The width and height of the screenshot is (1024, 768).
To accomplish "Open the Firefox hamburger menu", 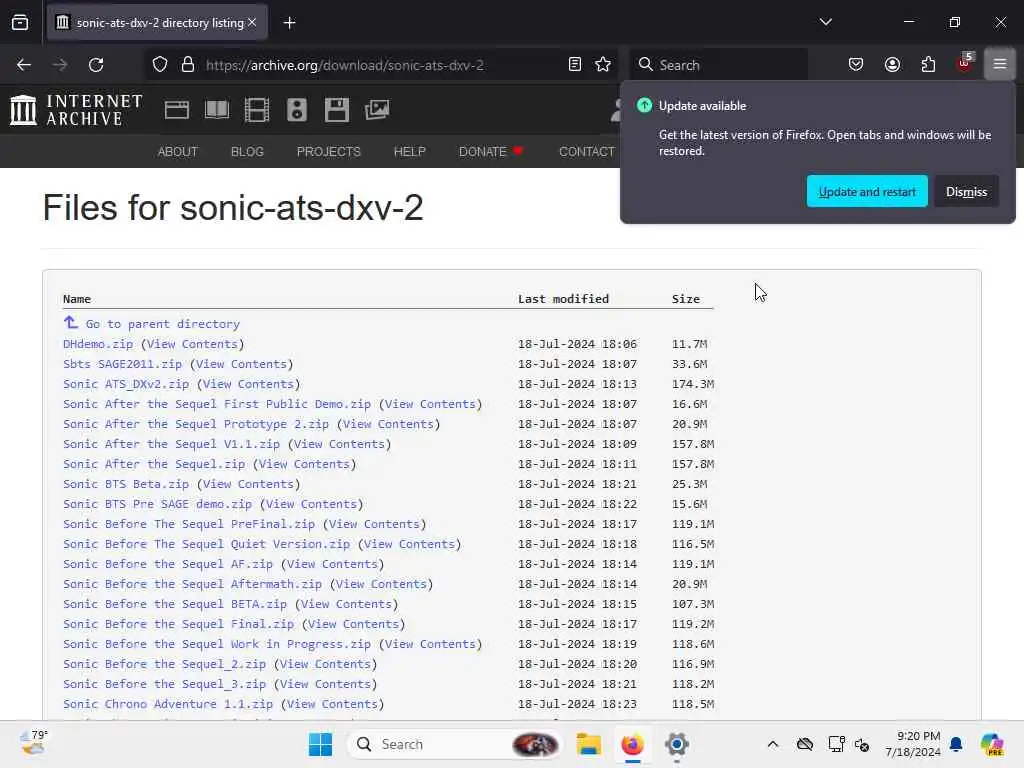I will tap(1000, 65).
